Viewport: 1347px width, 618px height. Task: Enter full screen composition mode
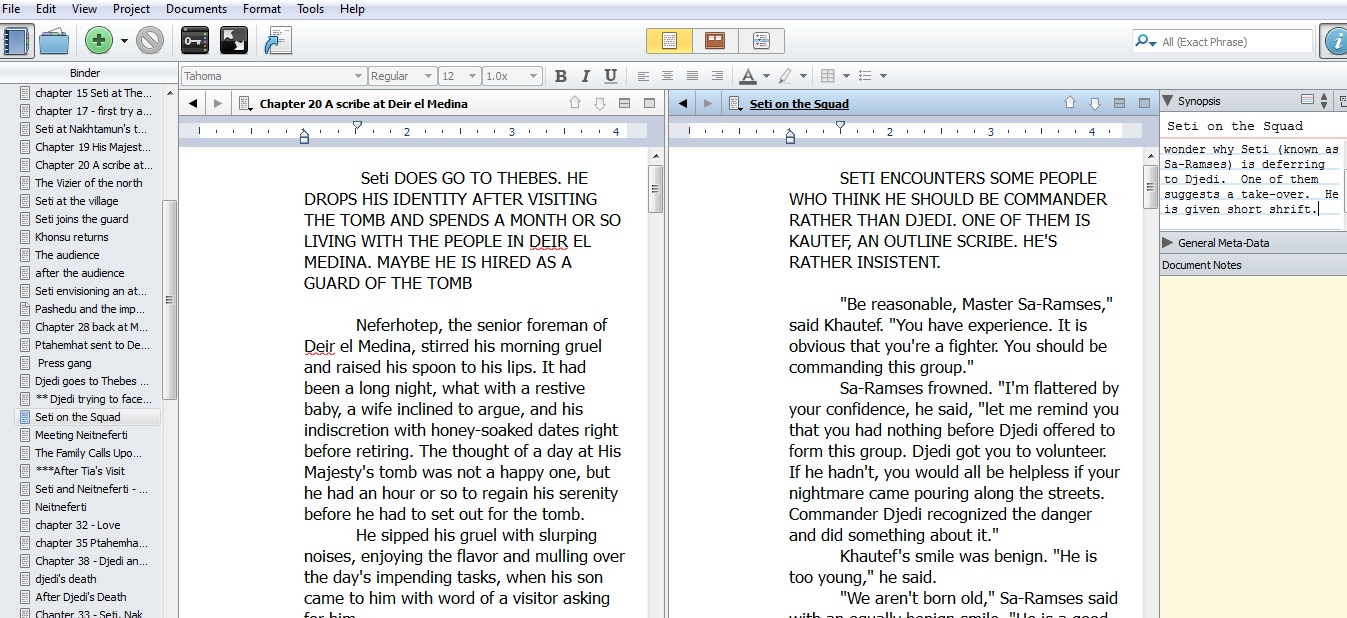[x=233, y=41]
